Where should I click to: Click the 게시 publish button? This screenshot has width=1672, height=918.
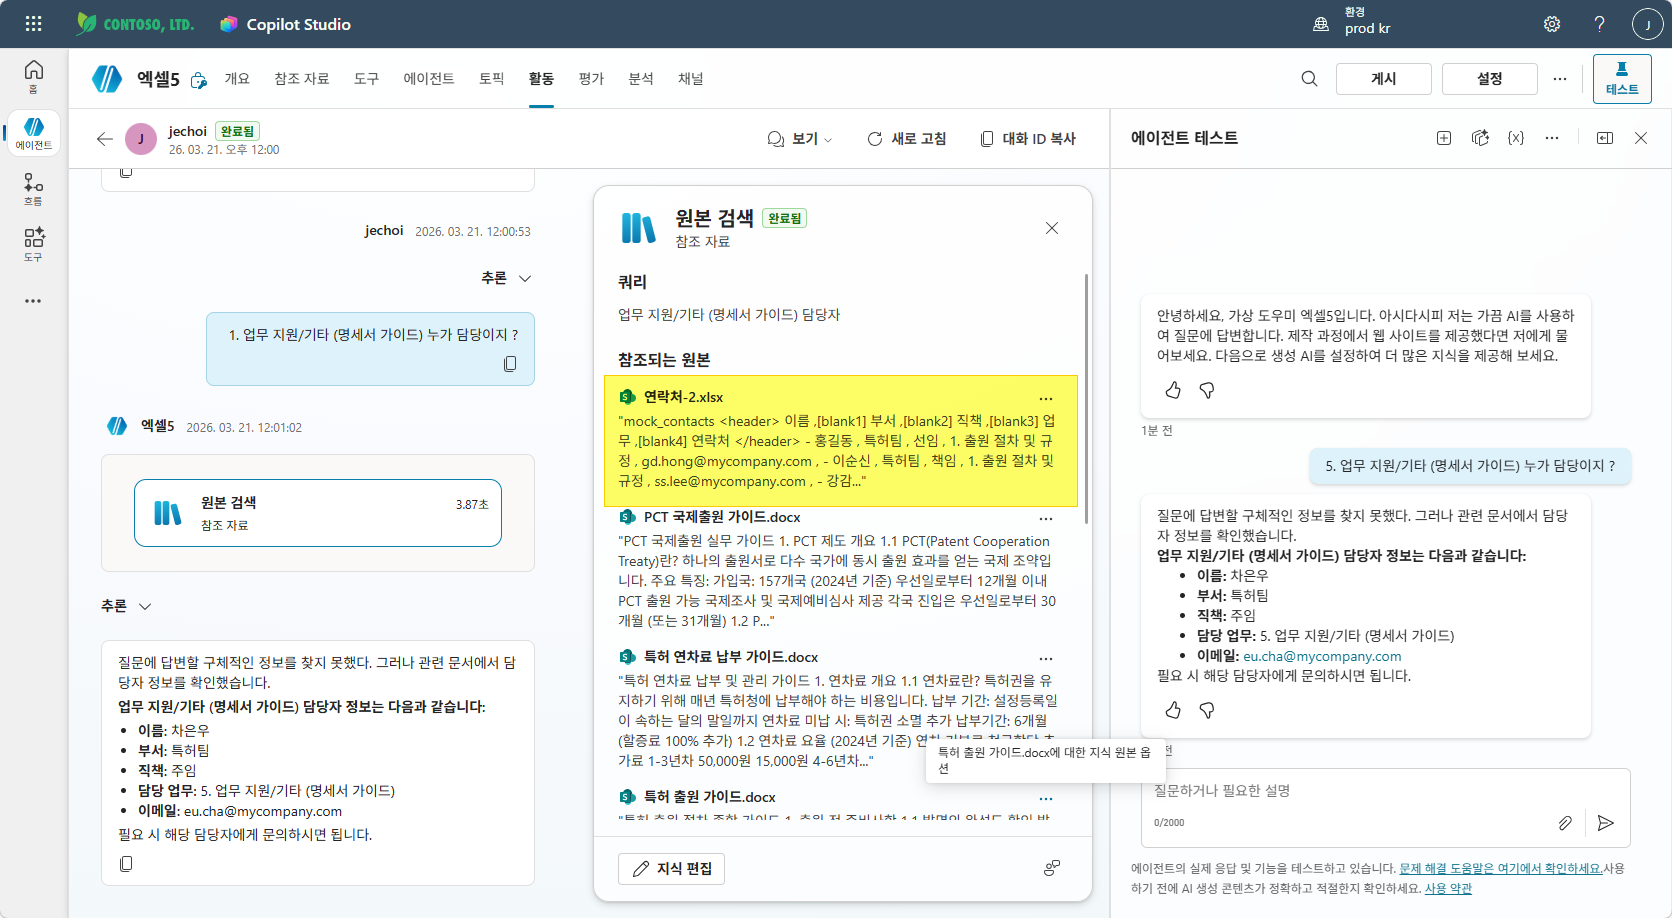click(x=1383, y=78)
